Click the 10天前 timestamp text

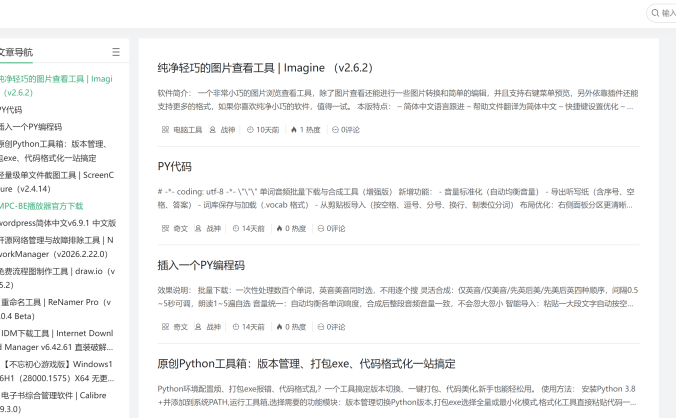[268, 130]
